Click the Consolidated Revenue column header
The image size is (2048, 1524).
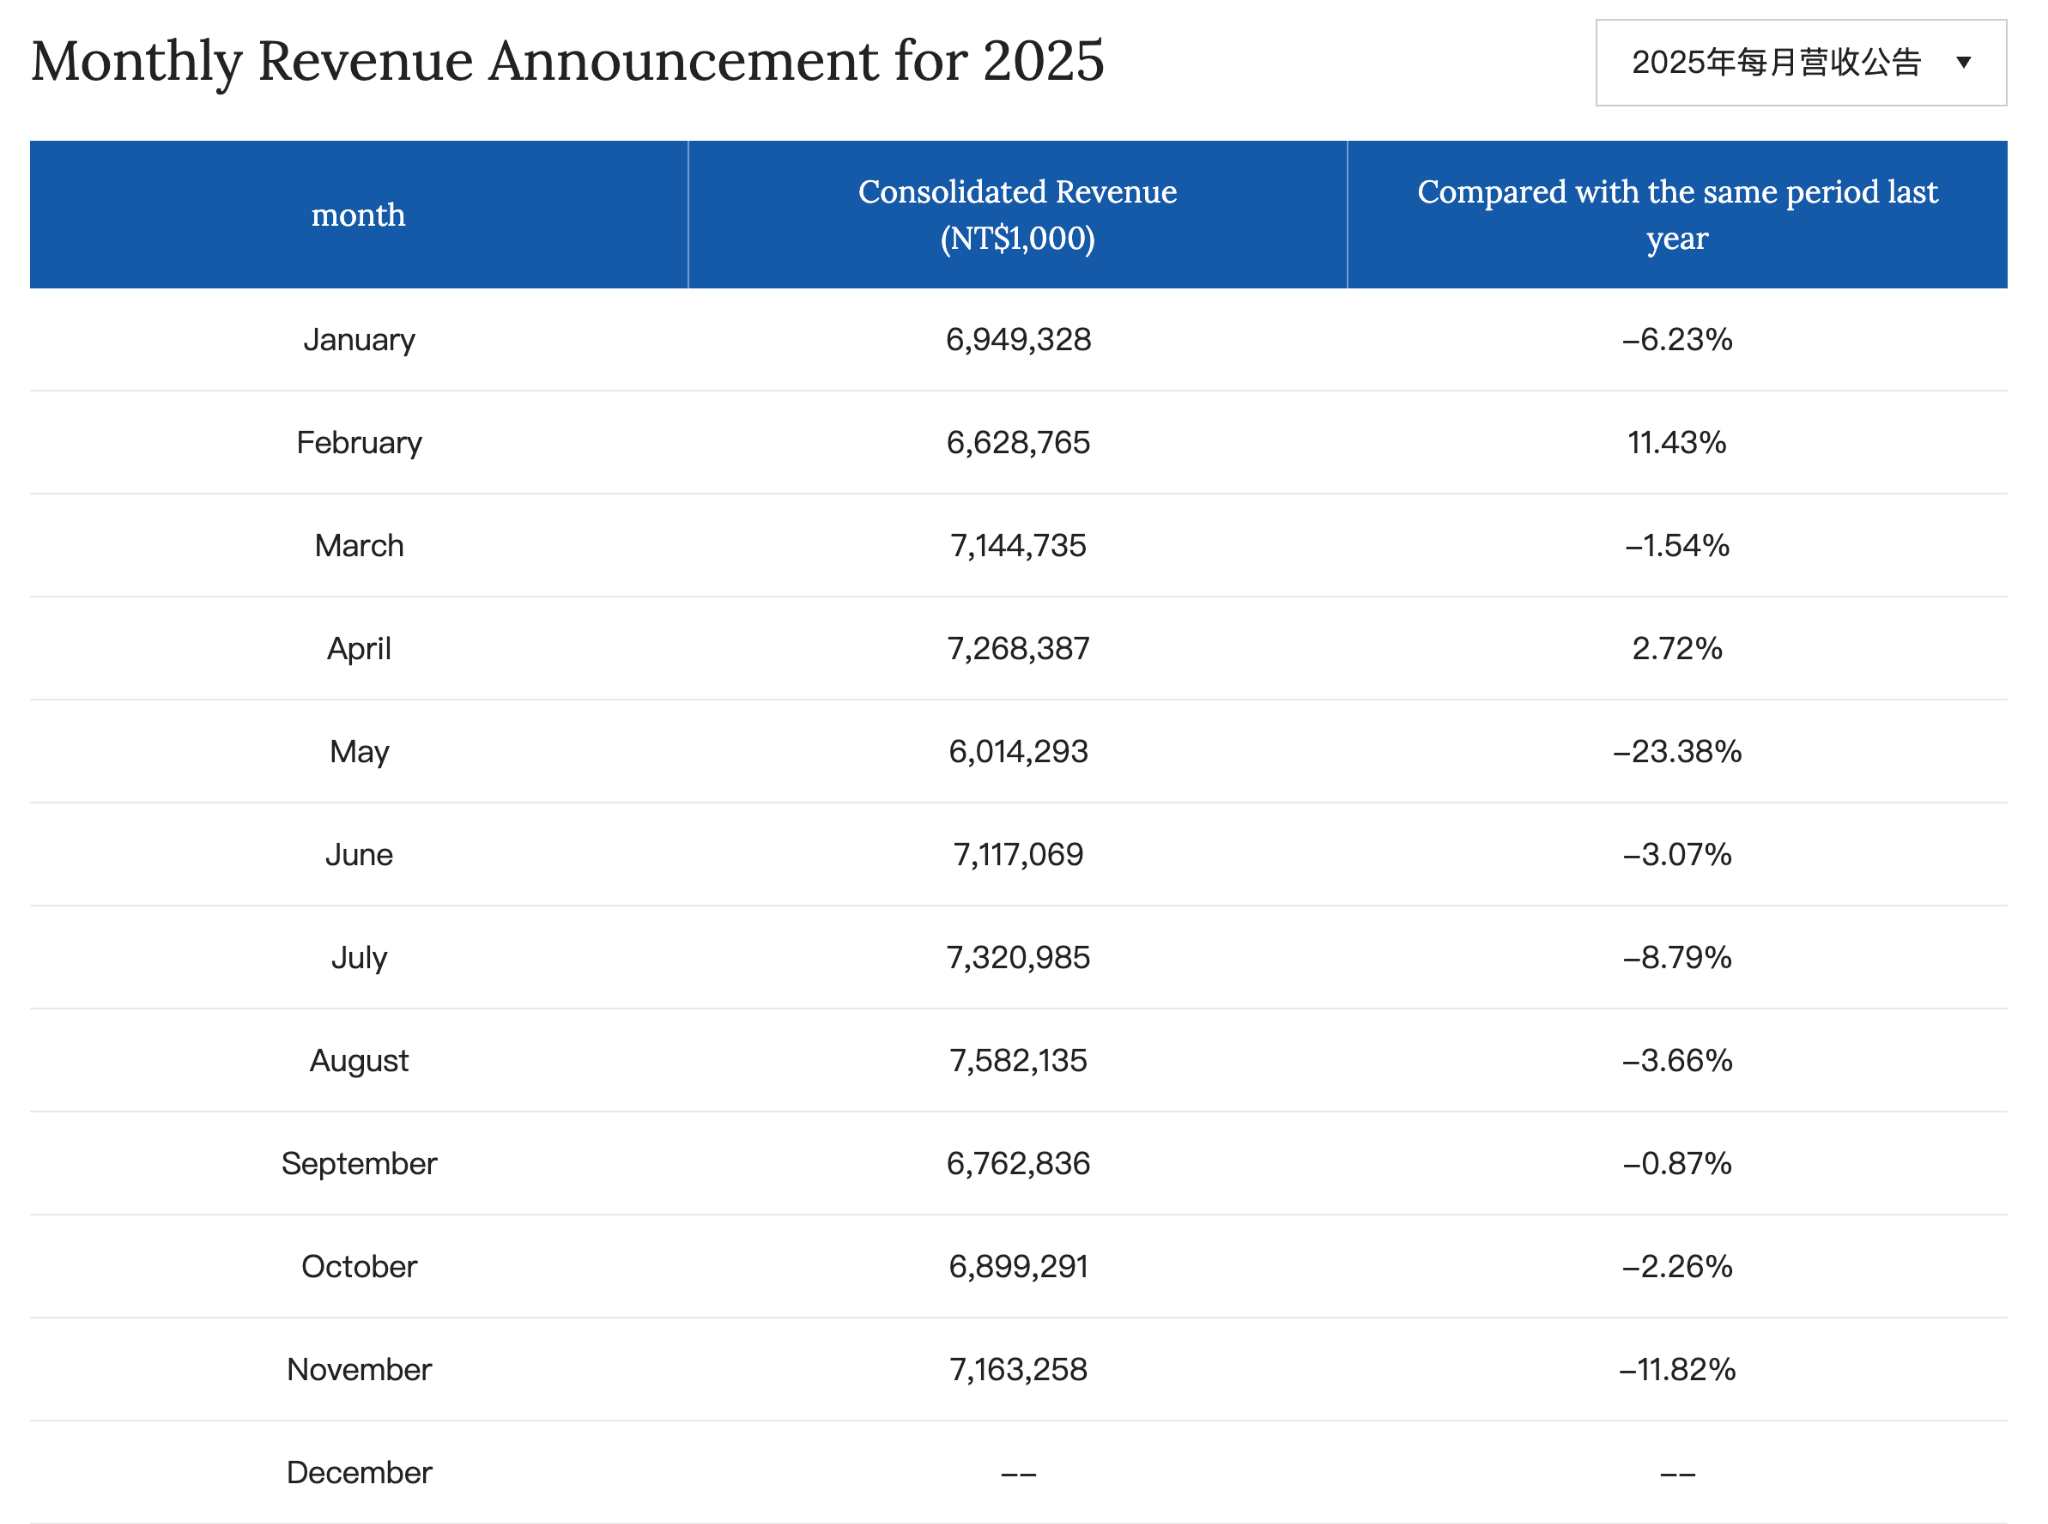point(1017,215)
